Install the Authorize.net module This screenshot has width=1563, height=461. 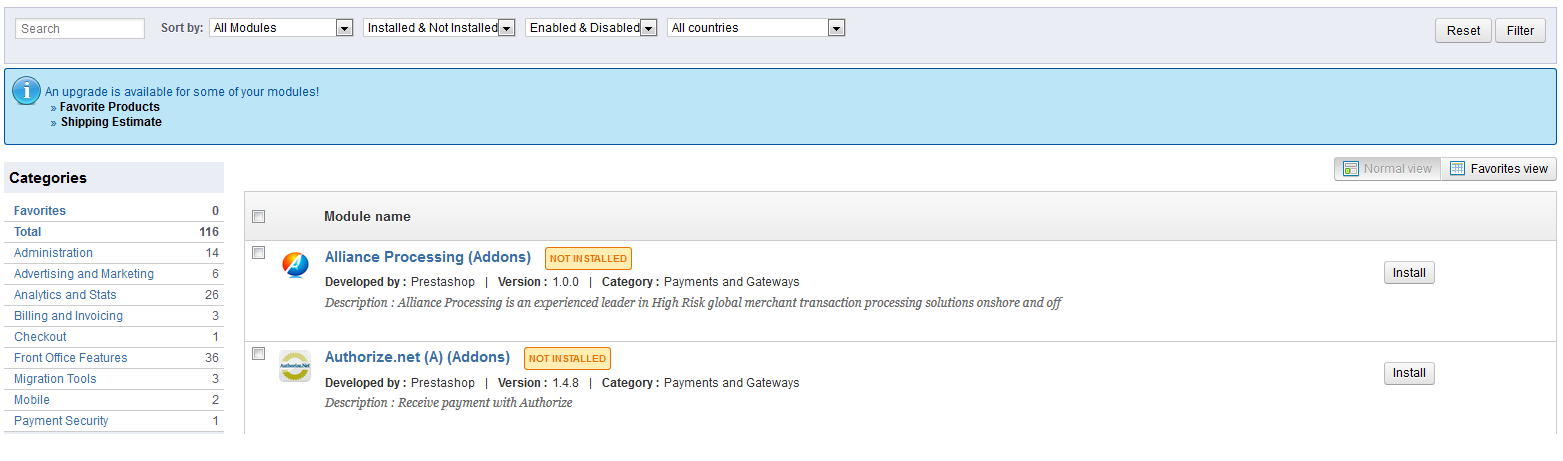[1409, 373]
